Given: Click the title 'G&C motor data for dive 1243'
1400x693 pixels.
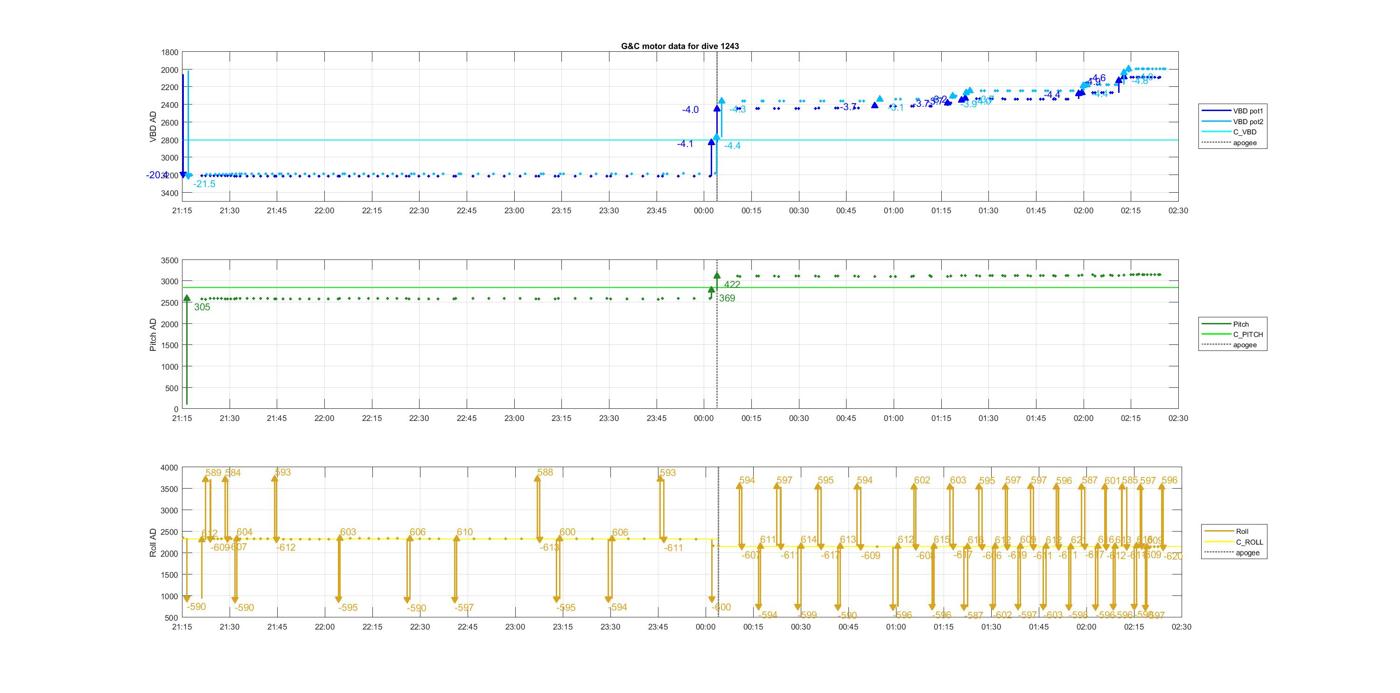Looking at the screenshot, I should coord(680,46).
